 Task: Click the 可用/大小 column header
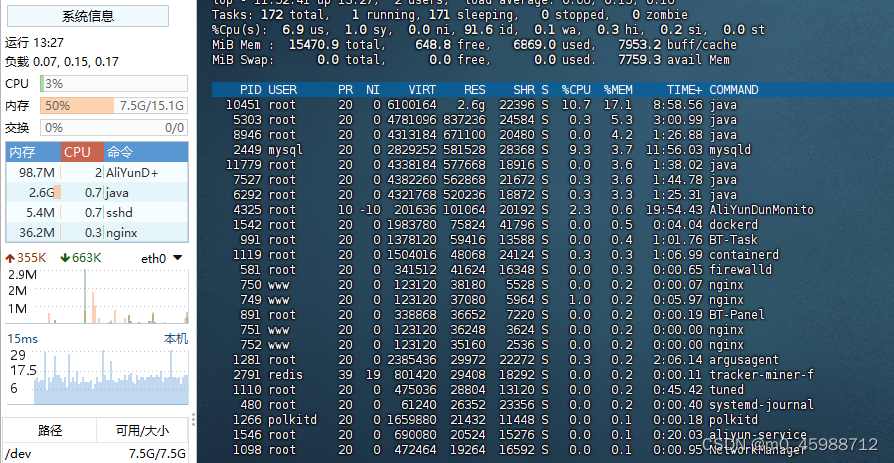pyautogui.click(x=142, y=430)
